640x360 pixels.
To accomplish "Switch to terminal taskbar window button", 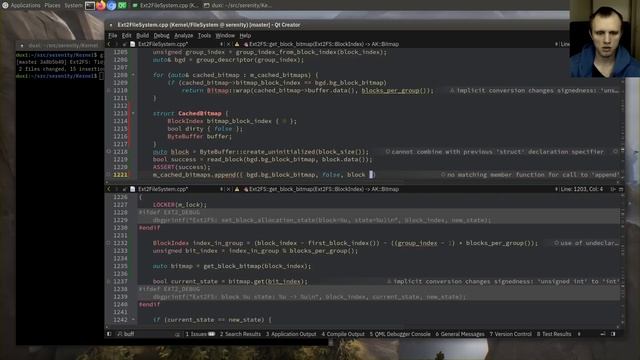I will 238,5.
